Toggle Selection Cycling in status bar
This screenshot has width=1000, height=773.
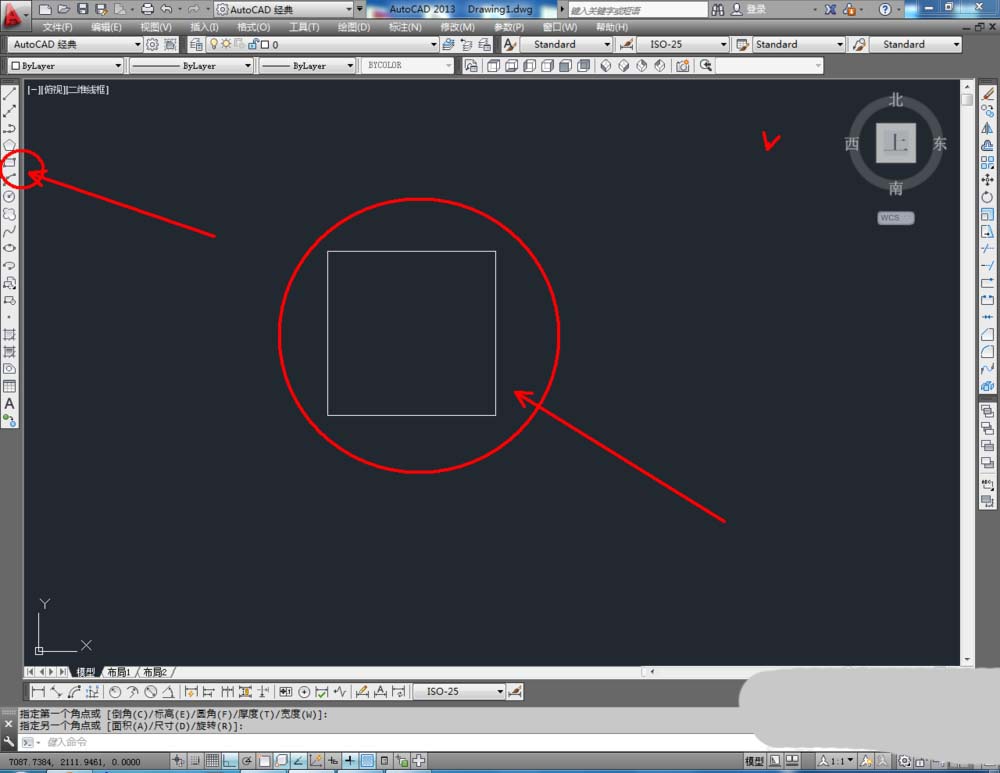[x=402, y=760]
